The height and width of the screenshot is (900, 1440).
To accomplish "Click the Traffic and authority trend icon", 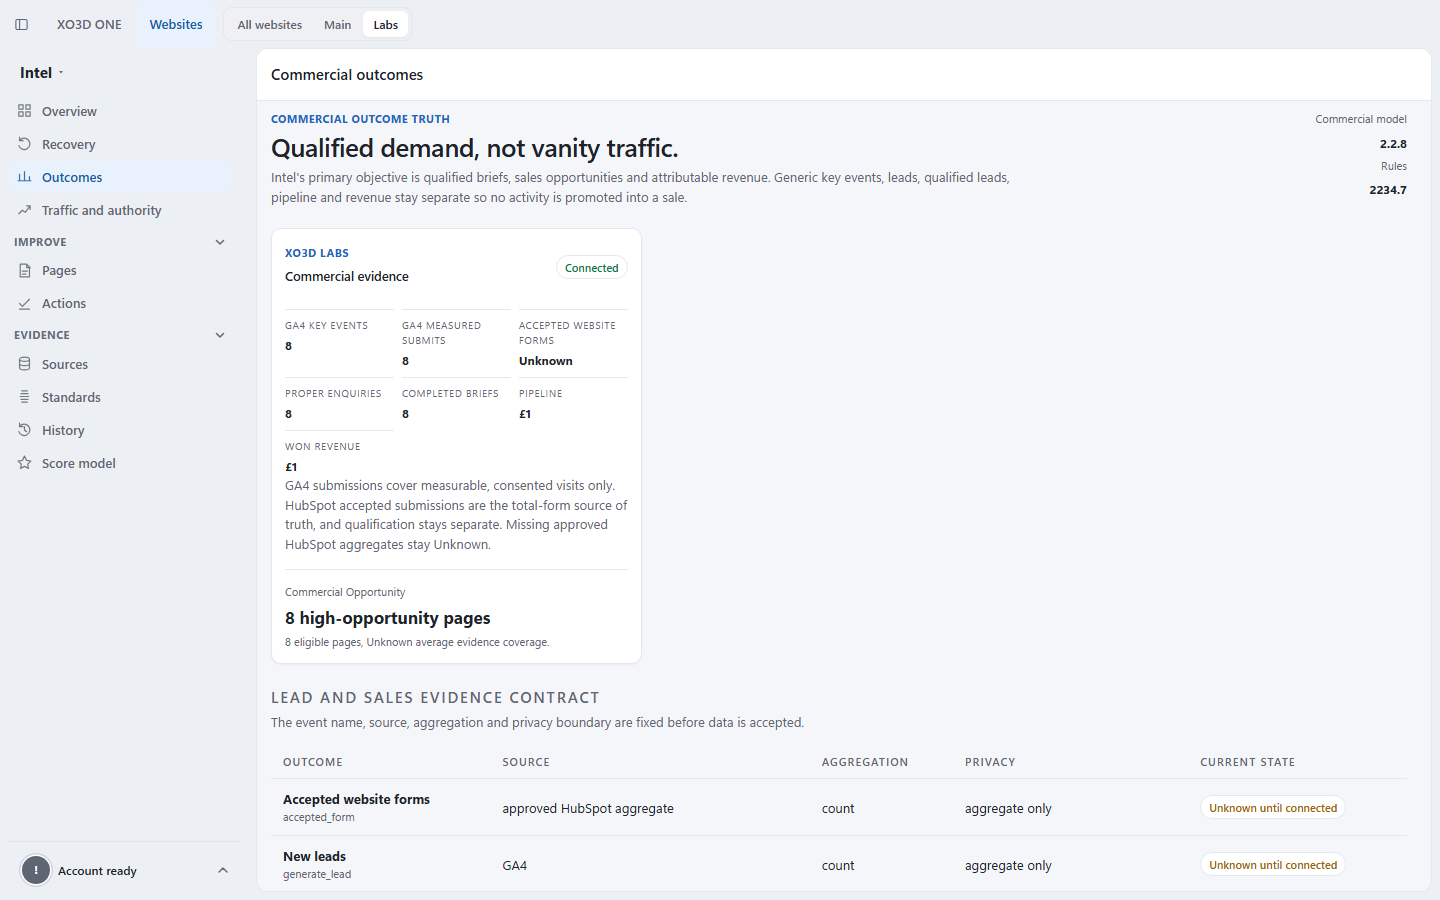I will pos(25,210).
